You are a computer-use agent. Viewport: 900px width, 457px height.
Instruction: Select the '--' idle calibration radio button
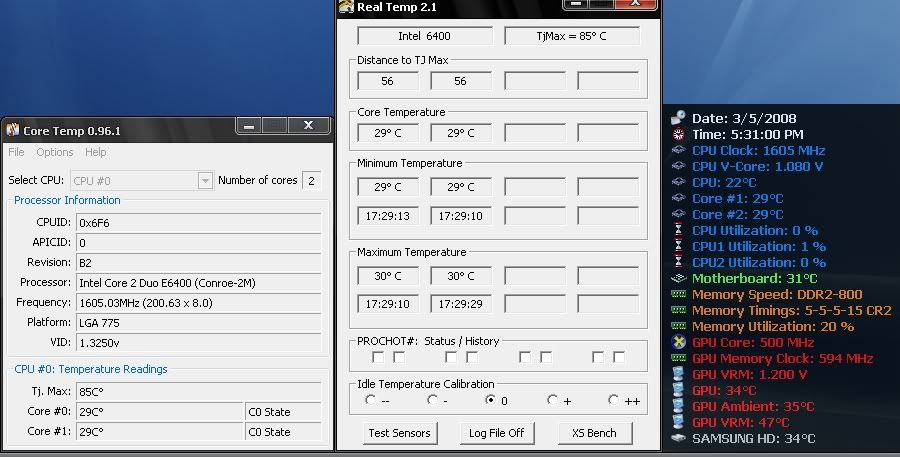click(x=370, y=400)
